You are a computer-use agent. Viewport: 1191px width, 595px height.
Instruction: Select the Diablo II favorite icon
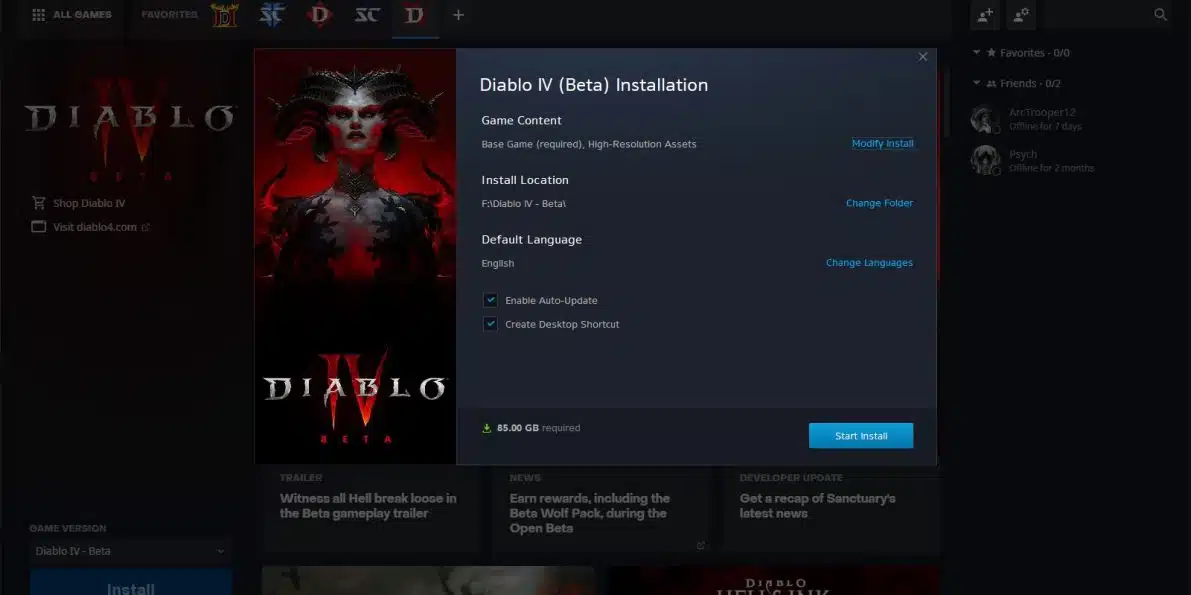[225, 14]
